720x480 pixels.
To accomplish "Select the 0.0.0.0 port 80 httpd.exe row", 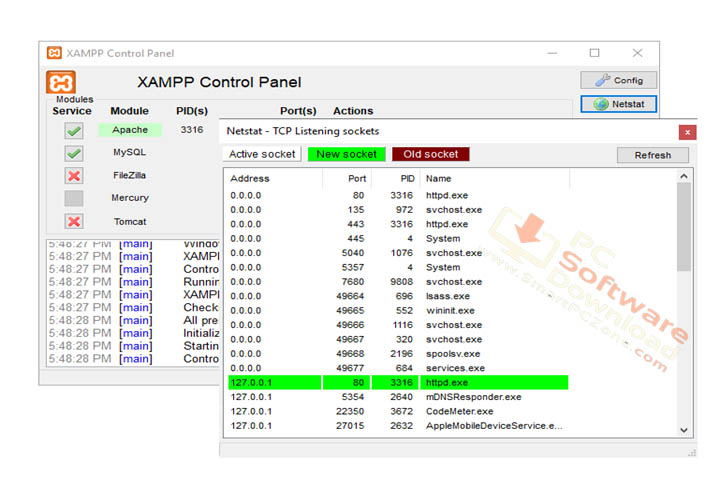I will (x=398, y=195).
